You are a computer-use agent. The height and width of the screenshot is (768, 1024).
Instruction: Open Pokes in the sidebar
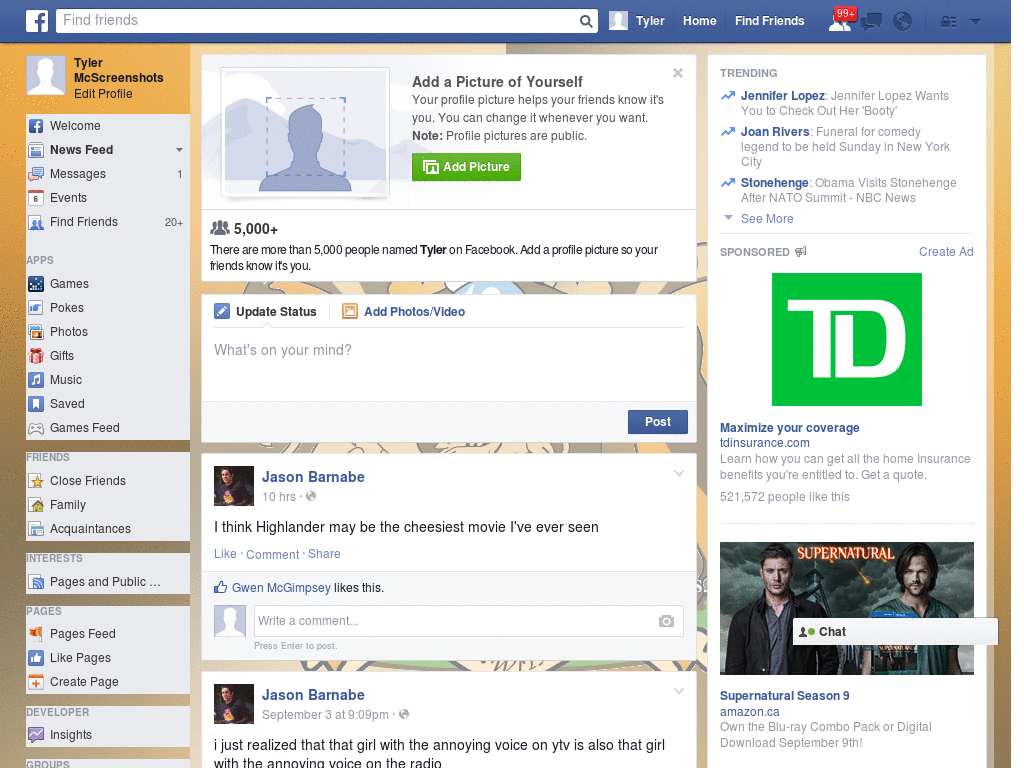(x=108, y=308)
